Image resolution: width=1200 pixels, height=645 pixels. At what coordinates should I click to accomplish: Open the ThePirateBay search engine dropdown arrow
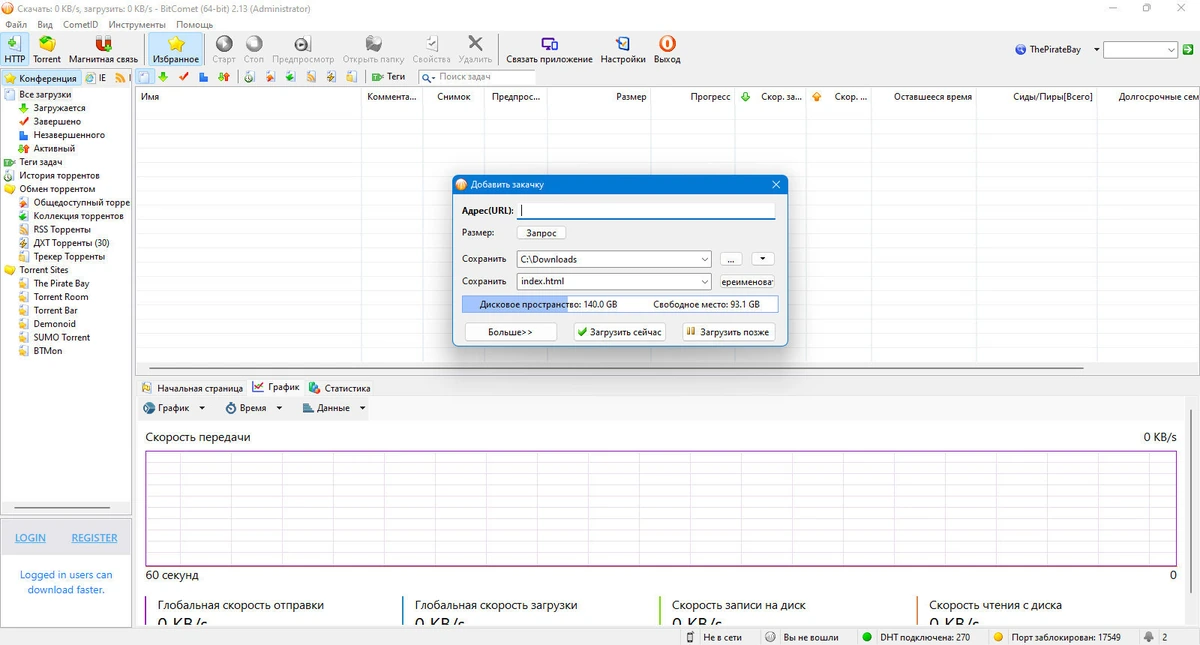pyautogui.click(x=1096, y=49)
